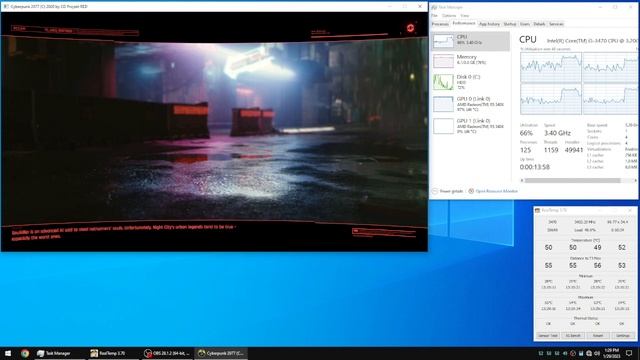Click the RealTemp window title icon
Image resolution: width=640 pixels, height=360 pixels.
pos(538,210)
